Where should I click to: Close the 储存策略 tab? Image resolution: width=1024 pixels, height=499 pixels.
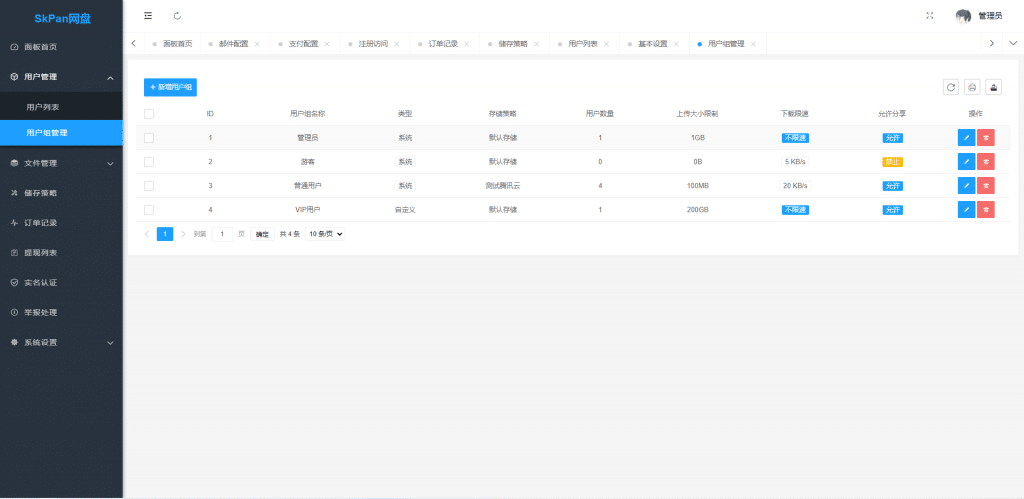[536, 44]
